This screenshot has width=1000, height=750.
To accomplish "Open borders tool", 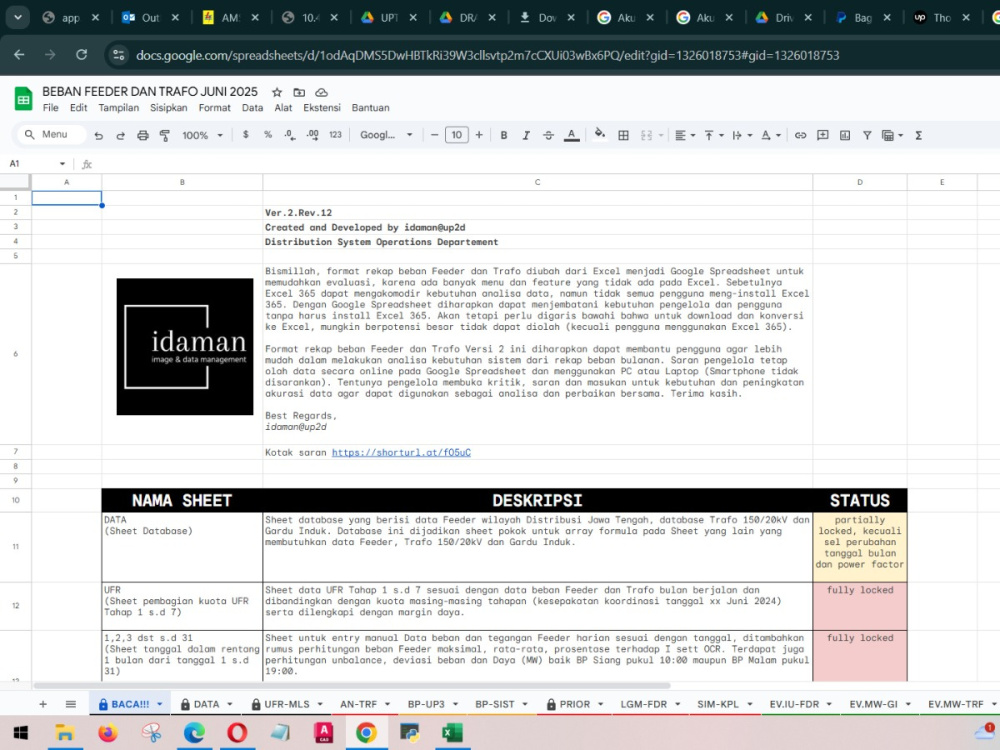I will tap(624, 135).
